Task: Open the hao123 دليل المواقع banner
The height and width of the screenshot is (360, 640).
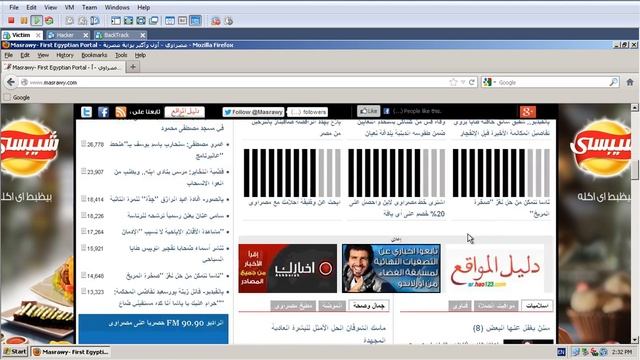Action: pyautogui.click(x=495, y=268)
